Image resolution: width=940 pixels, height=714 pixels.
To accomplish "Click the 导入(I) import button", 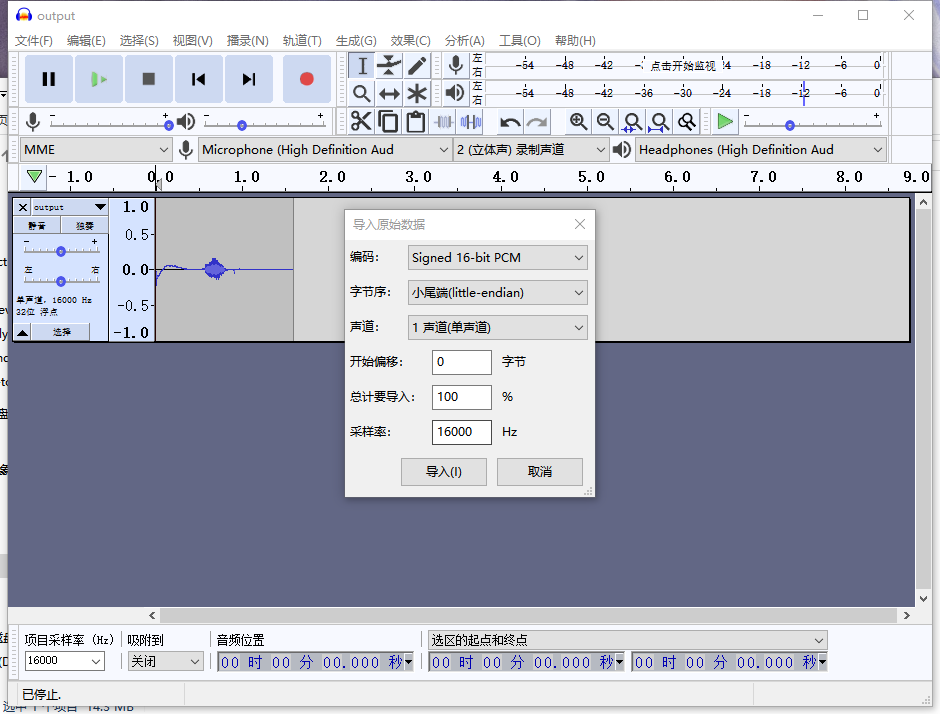I will point(443,472).
